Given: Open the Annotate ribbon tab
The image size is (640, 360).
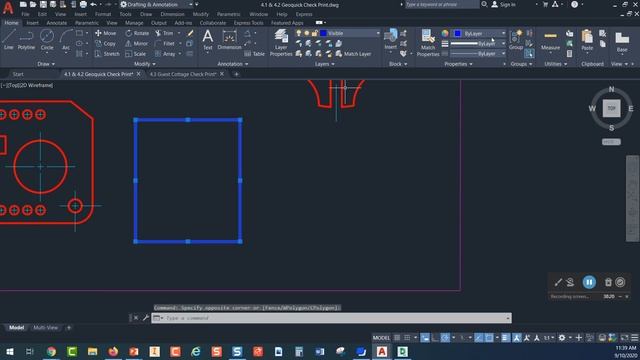Looking at the screenshot, I should click(57, 23).
